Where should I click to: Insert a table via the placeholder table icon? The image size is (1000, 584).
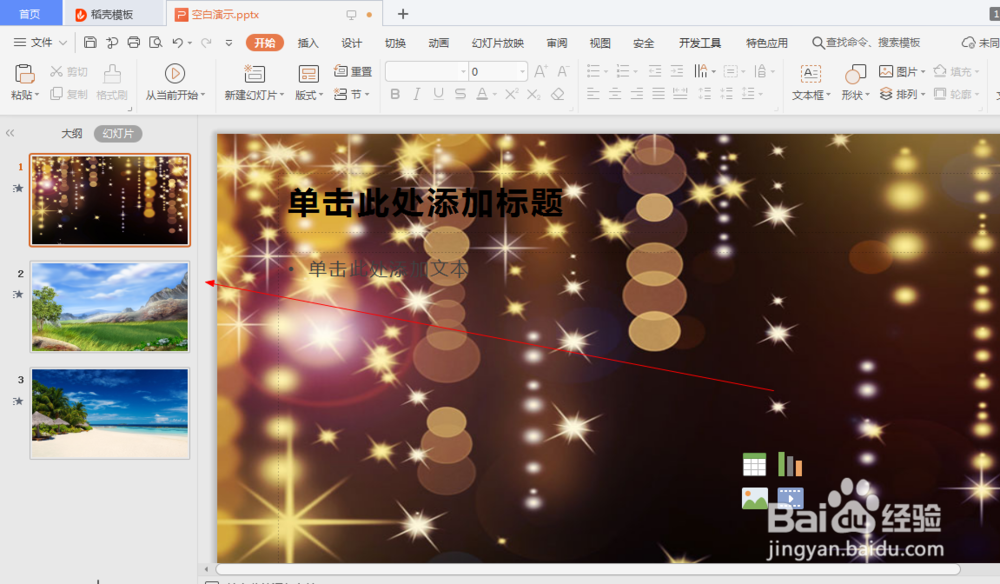click(x=755, y=464)
